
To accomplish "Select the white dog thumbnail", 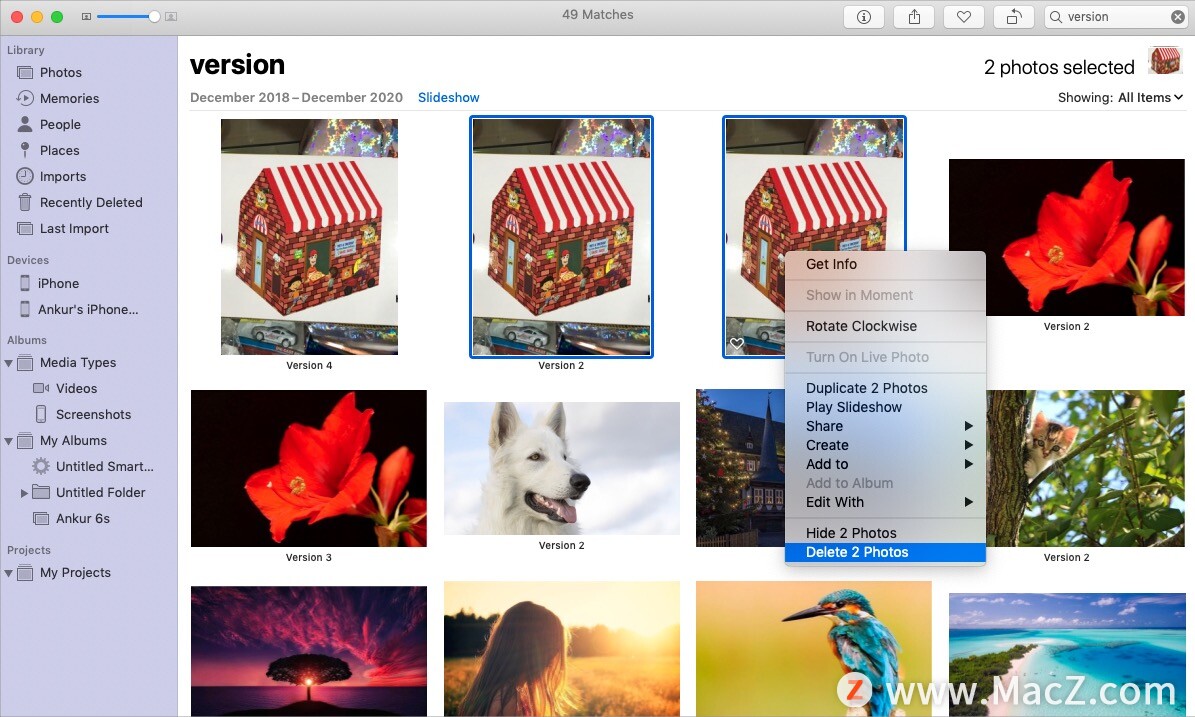I will 562,468.
